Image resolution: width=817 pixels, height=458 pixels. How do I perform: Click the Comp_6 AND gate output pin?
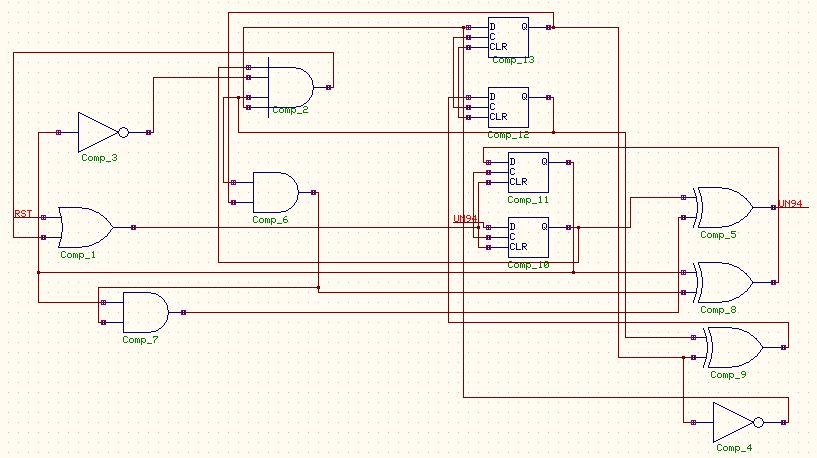(313, 192)
